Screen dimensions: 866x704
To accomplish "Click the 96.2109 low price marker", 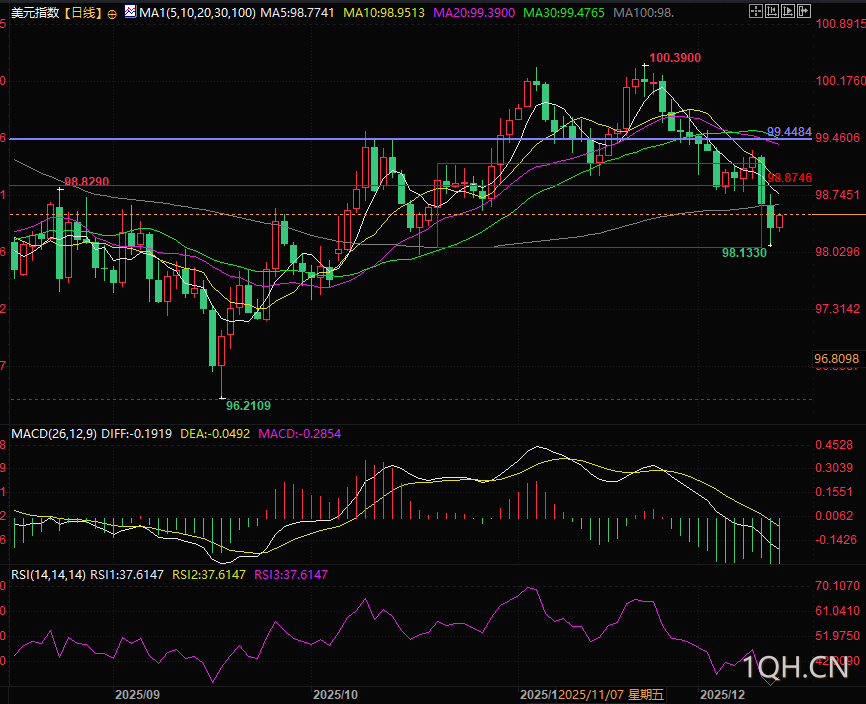I will (248, 406).
